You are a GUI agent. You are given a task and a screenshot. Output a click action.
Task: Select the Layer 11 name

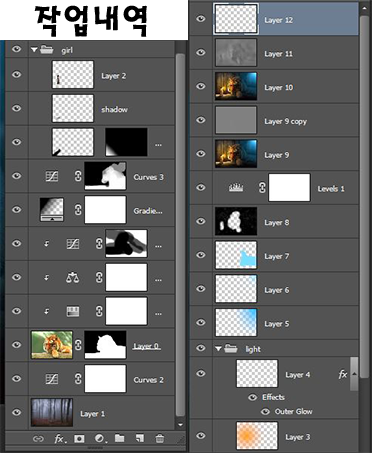(x=278, y=54)
